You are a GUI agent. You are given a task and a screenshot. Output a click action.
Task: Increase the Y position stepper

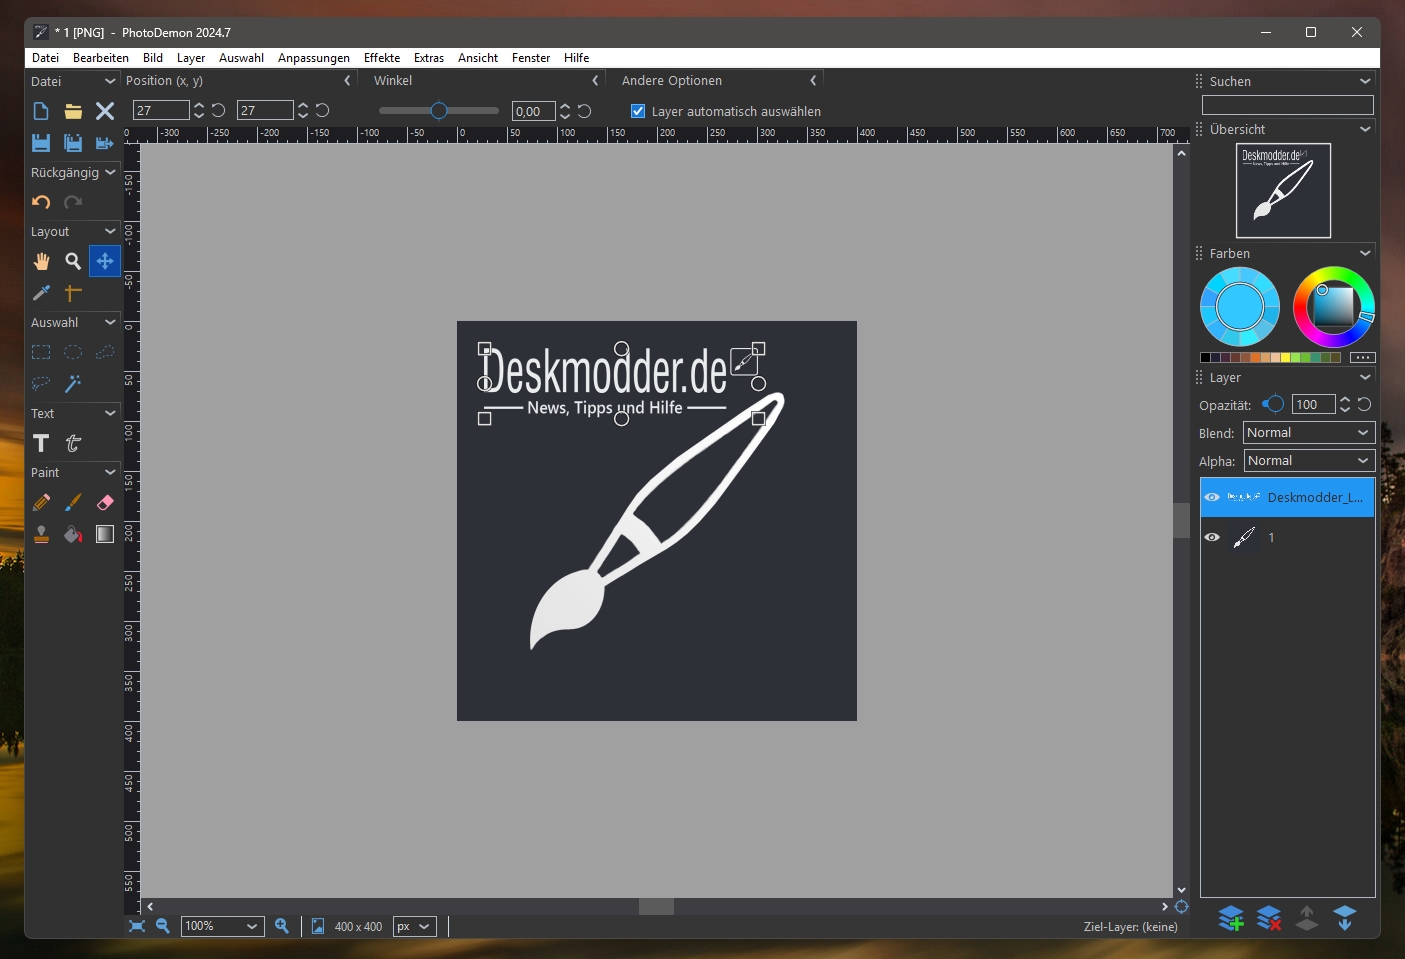pos(303,105)
